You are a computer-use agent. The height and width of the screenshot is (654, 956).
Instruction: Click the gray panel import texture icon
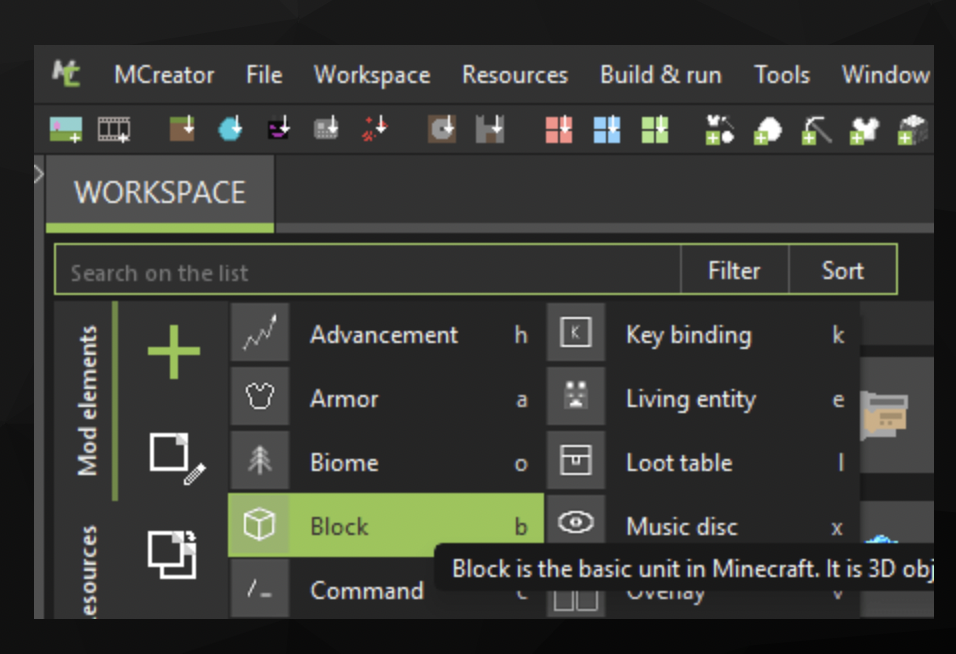[326, 129]
